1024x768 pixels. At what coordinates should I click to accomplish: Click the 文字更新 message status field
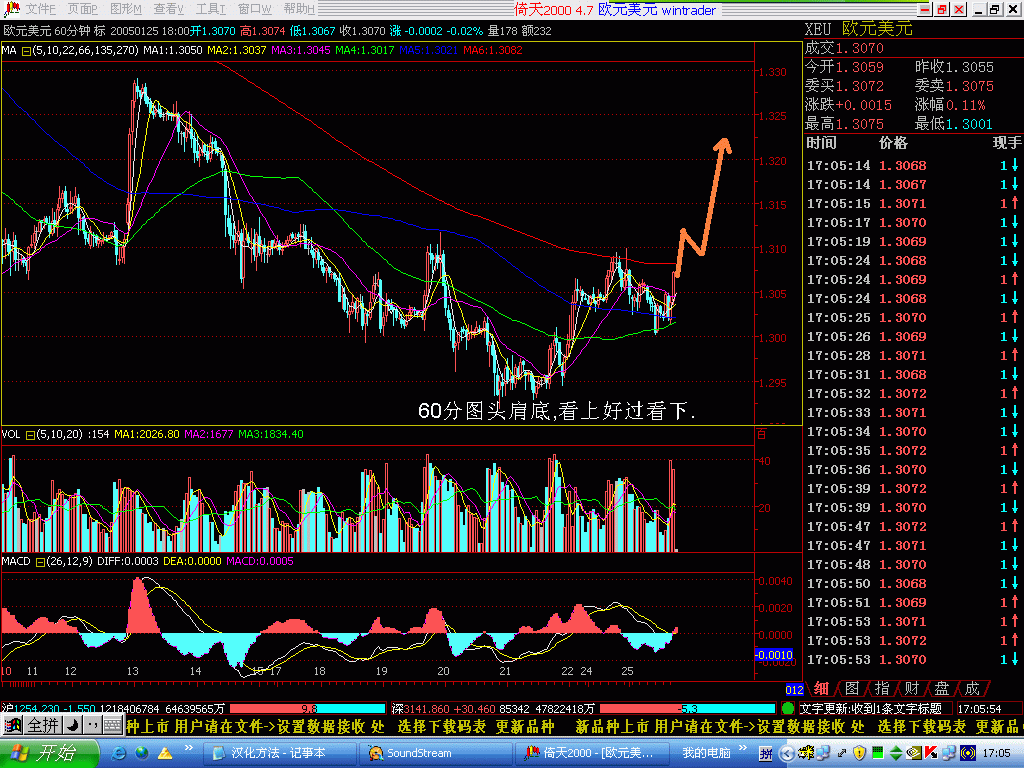click(874, 709)
